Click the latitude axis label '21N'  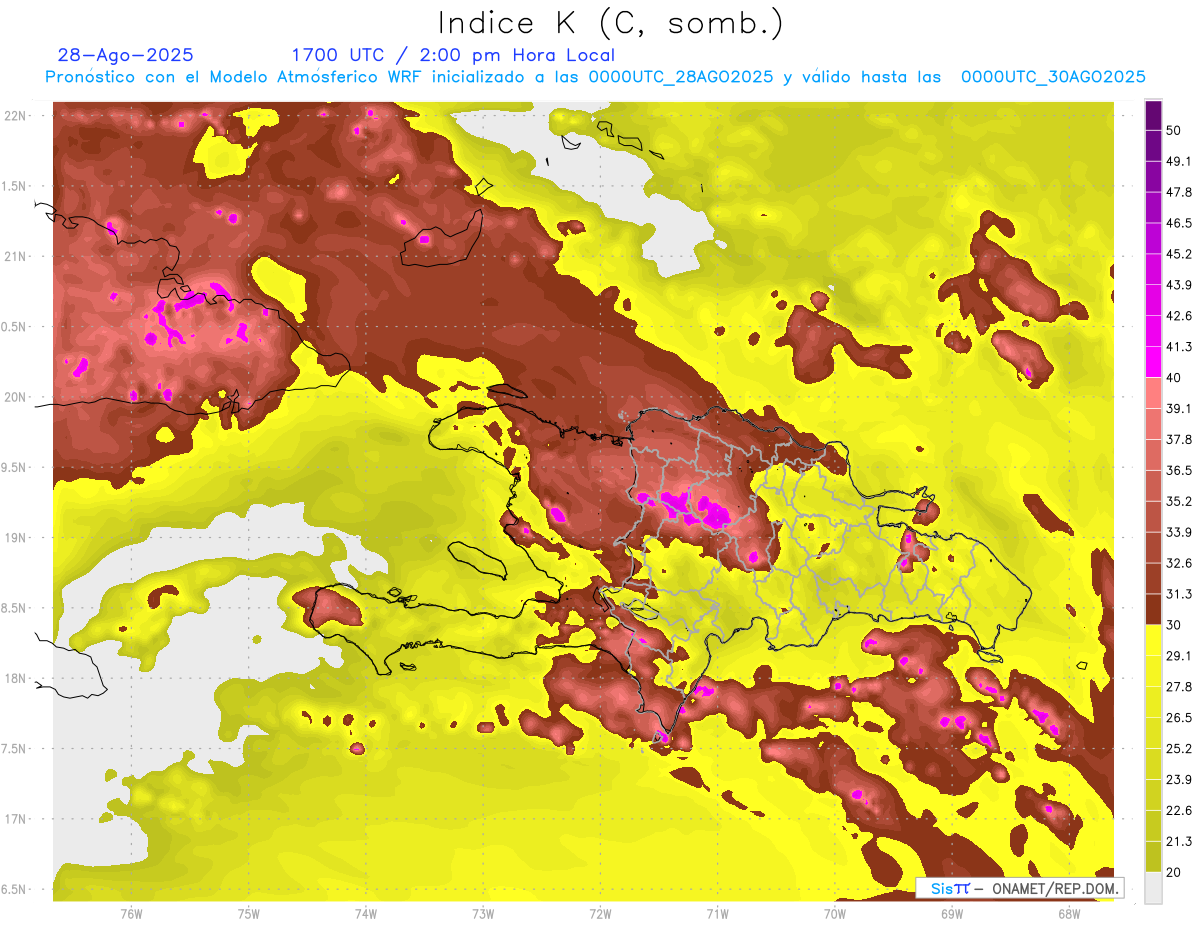click(14, 256)
